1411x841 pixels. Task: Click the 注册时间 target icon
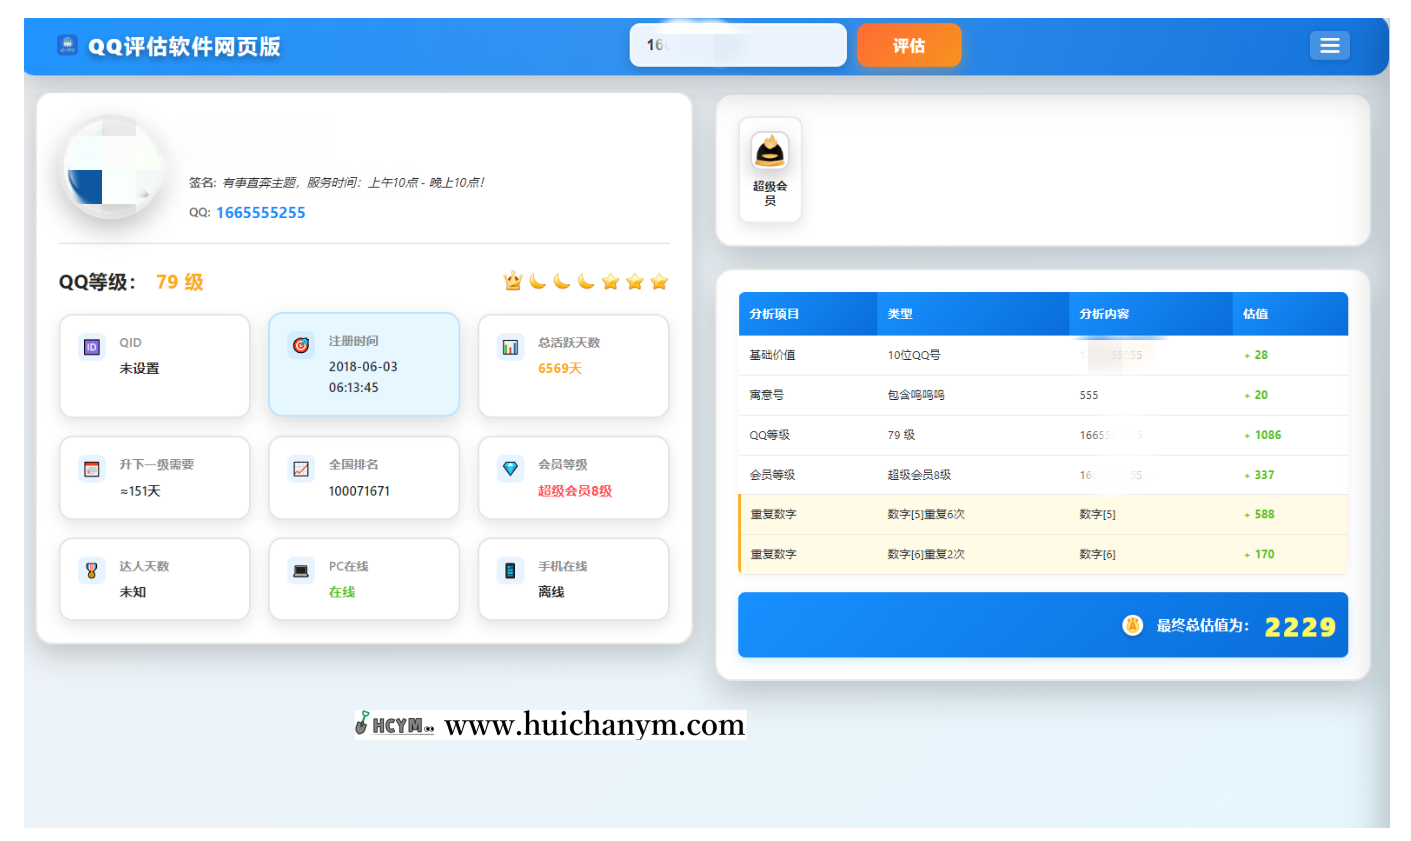301,345
